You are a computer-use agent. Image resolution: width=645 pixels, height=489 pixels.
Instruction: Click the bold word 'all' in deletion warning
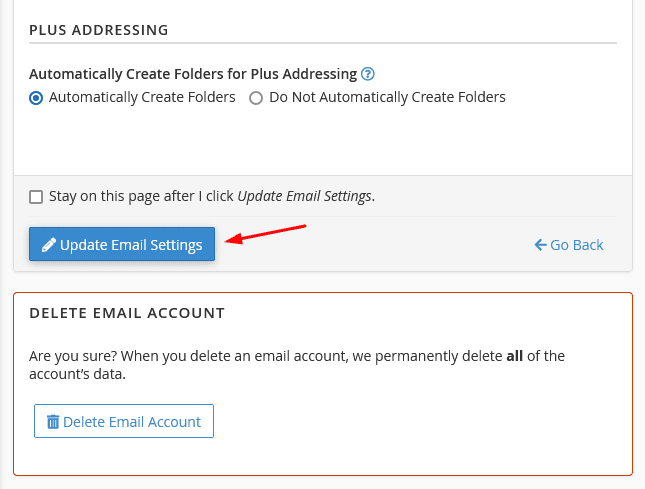[514, 356]
